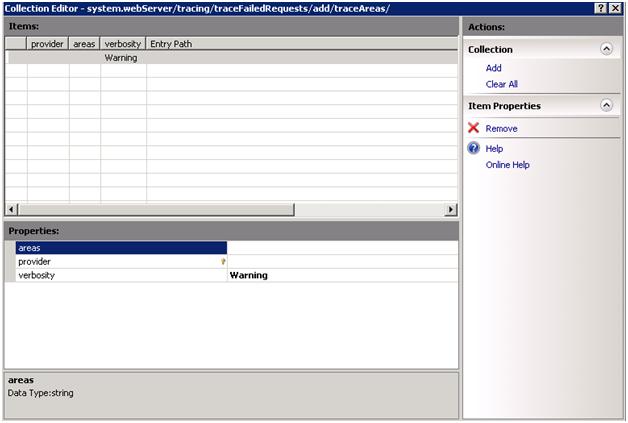Click the title bar question mark help button

click(x=601, y=8)
